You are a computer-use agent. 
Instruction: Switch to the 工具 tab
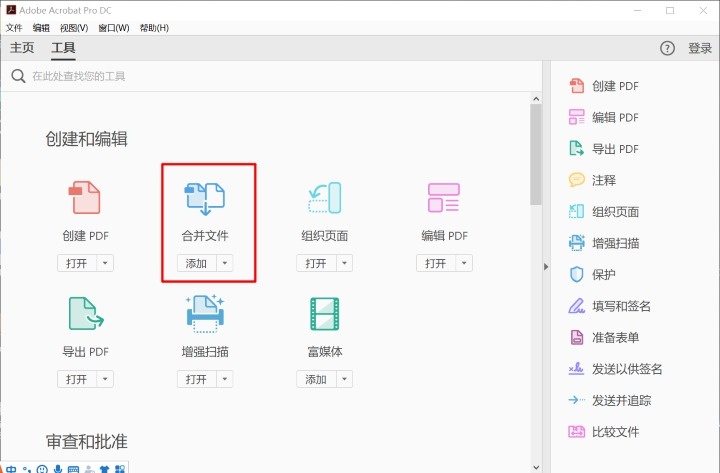(x=63, y=48)
